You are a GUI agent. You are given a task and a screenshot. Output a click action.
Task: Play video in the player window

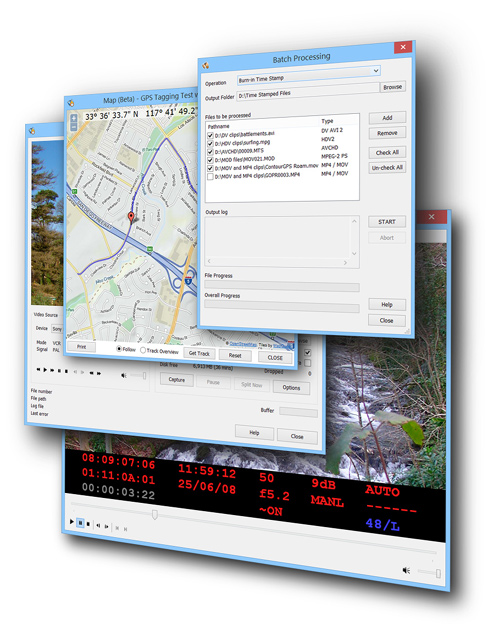72,522
